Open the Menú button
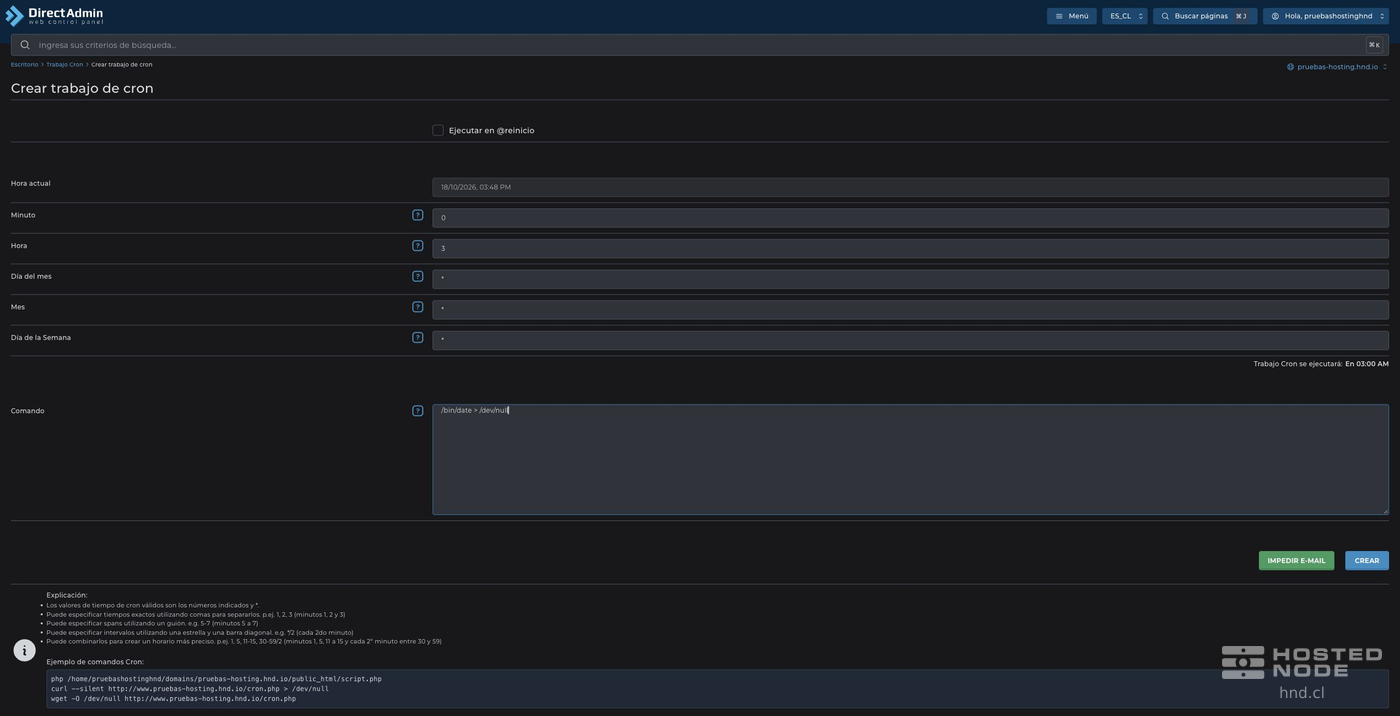This screenshot has width=1400, height=716. pyautogui.click(x=1071, y=16)
